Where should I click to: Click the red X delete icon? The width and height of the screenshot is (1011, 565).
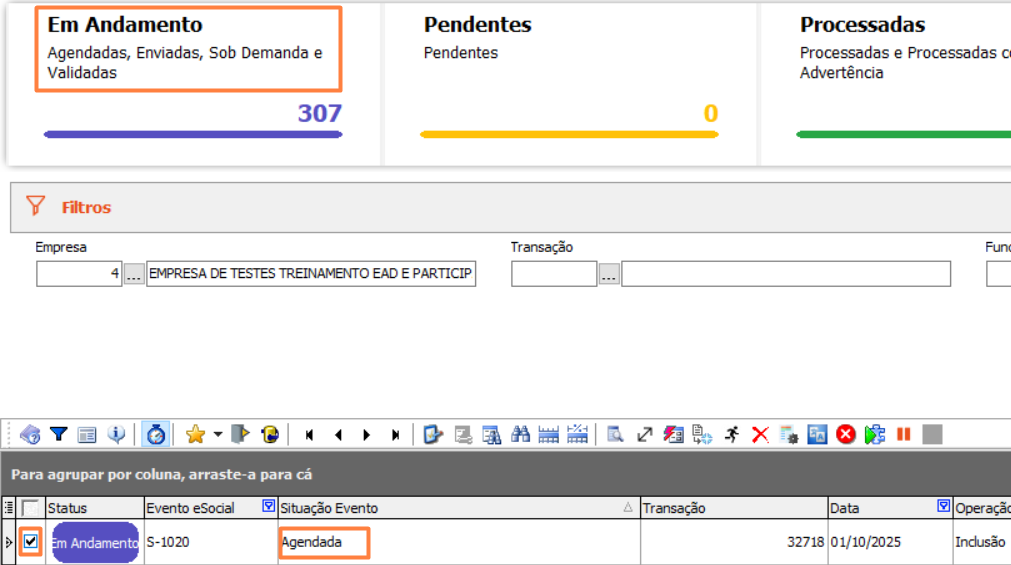(x=760, y=434)
